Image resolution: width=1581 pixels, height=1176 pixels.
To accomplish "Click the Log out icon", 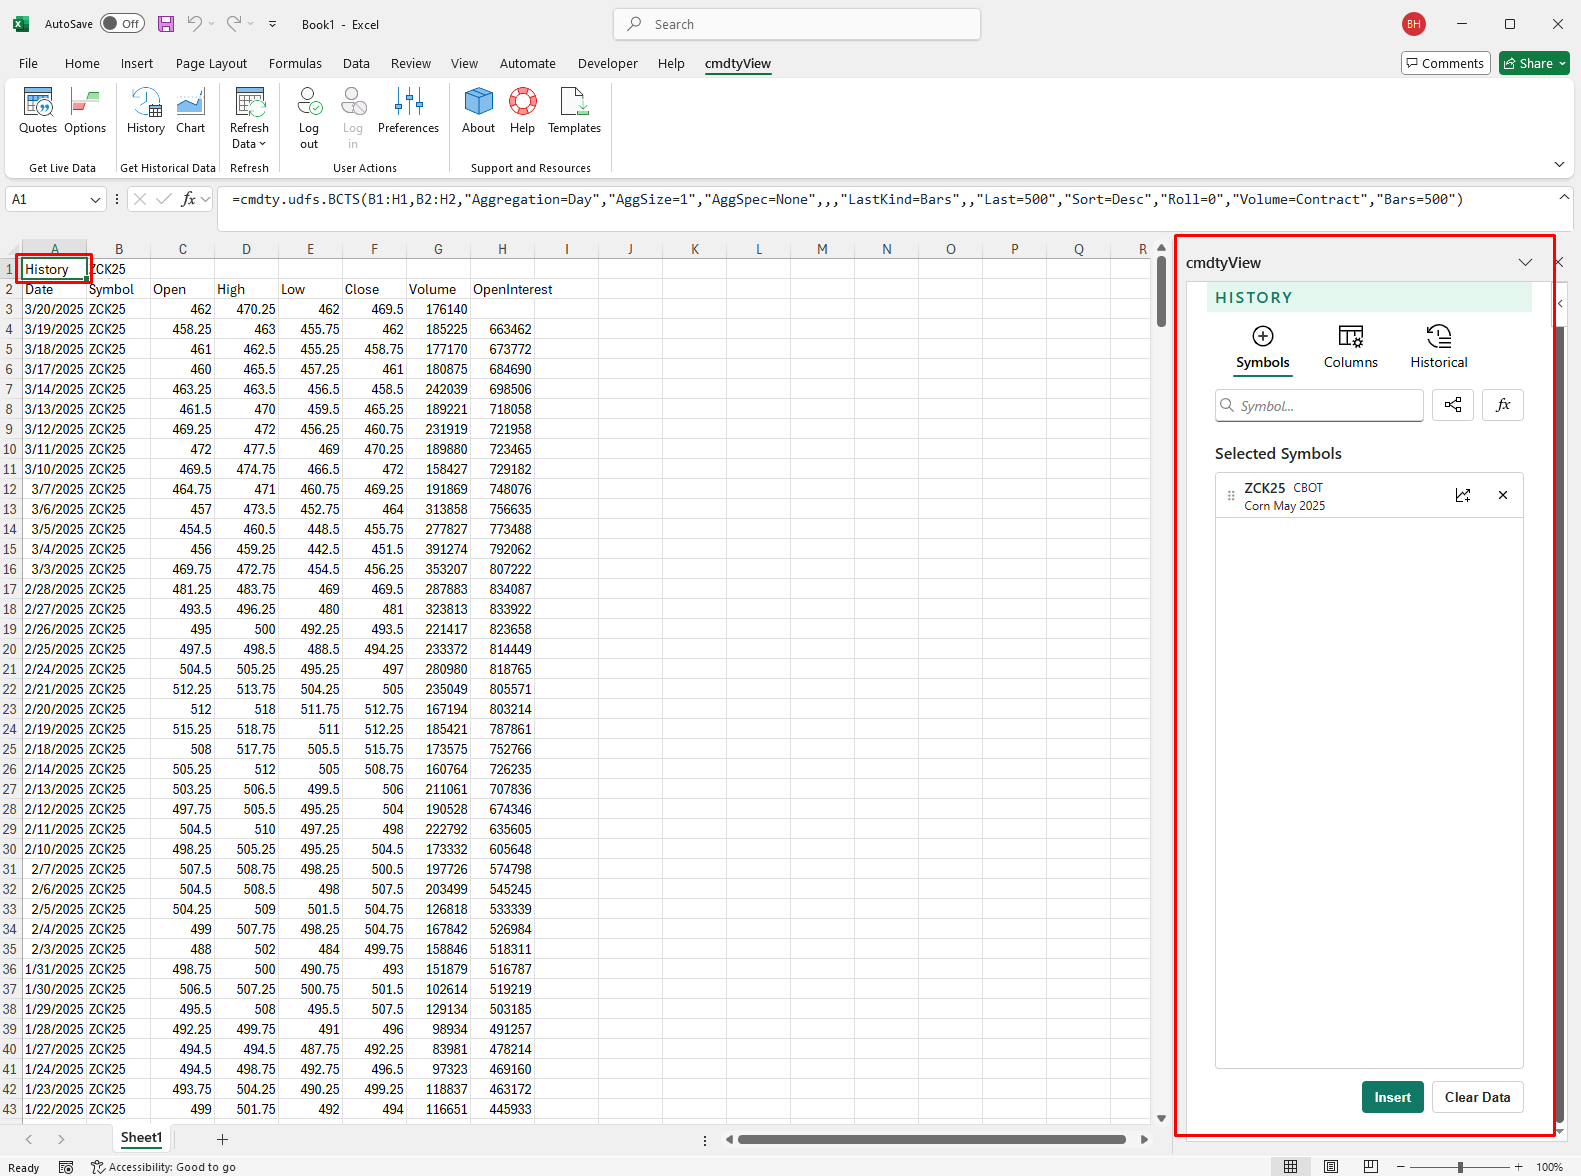I will [x=309, y=119].
